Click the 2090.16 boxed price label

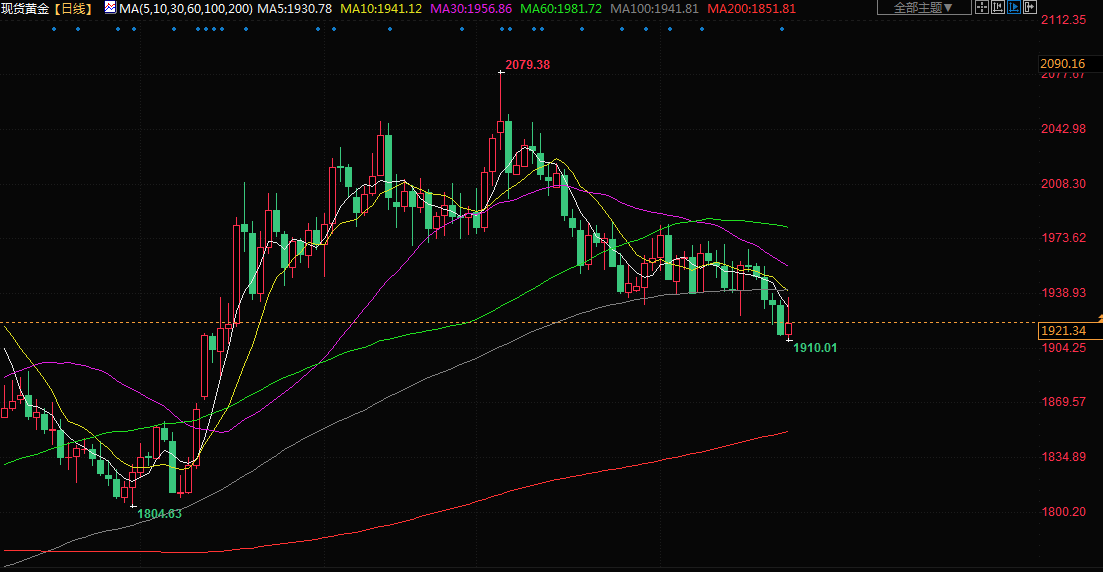[x=1063, y=64]
